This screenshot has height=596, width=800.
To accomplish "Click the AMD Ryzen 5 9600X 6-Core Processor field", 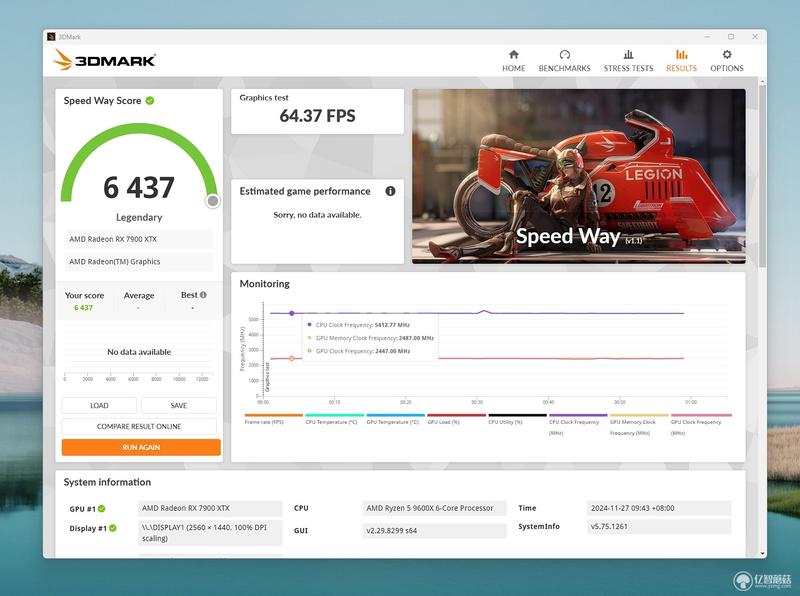I will 434,508.
